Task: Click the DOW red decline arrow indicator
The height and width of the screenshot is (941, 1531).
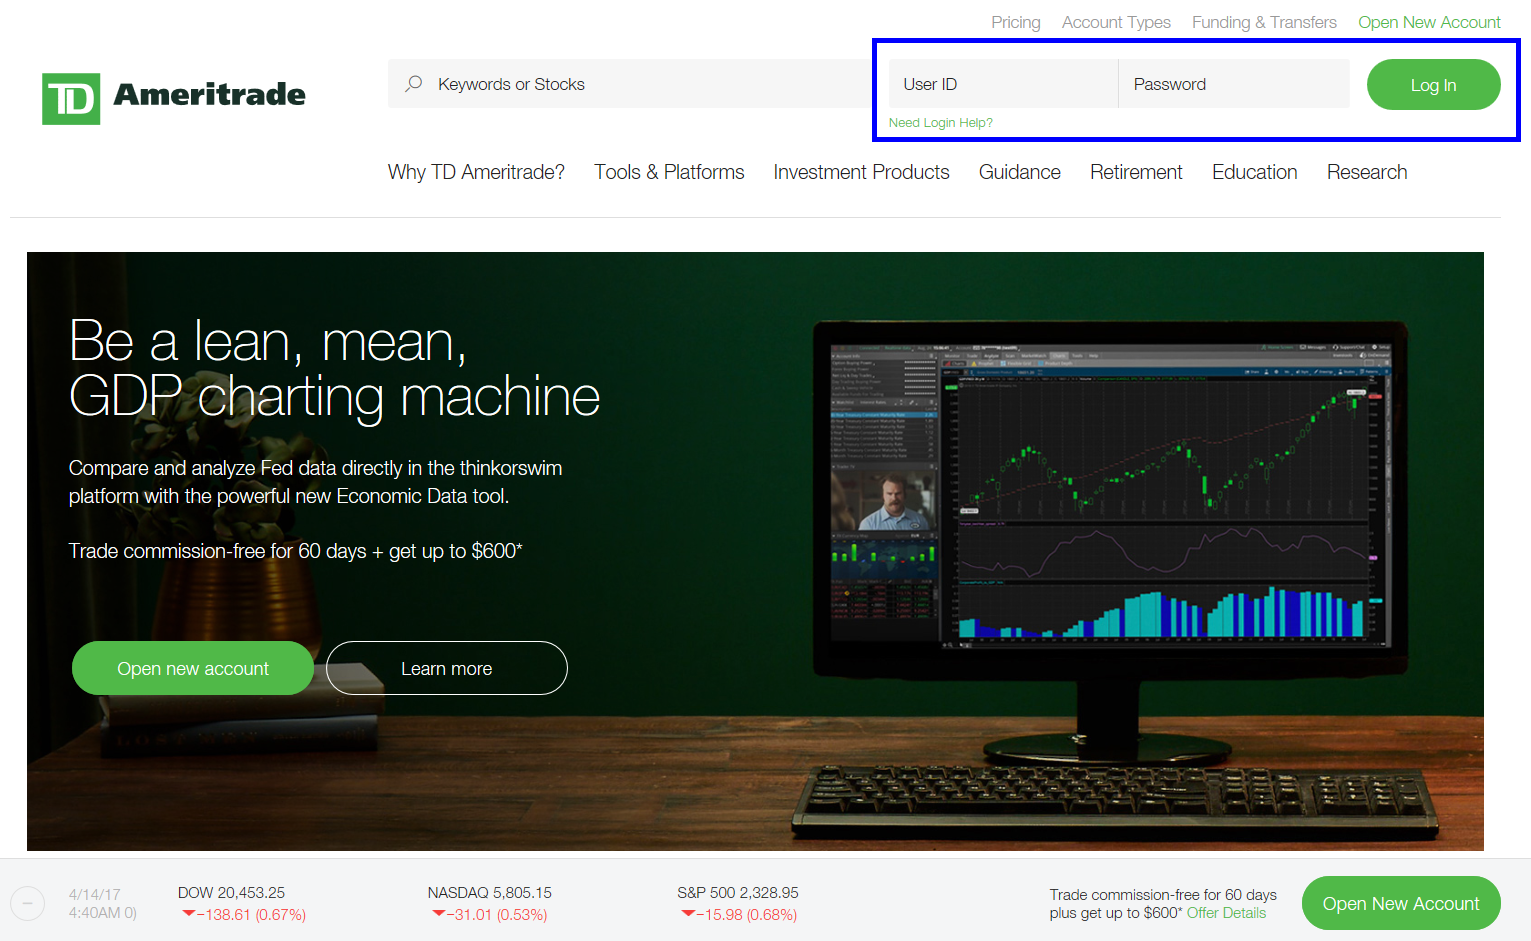Action: click(189, 914)
